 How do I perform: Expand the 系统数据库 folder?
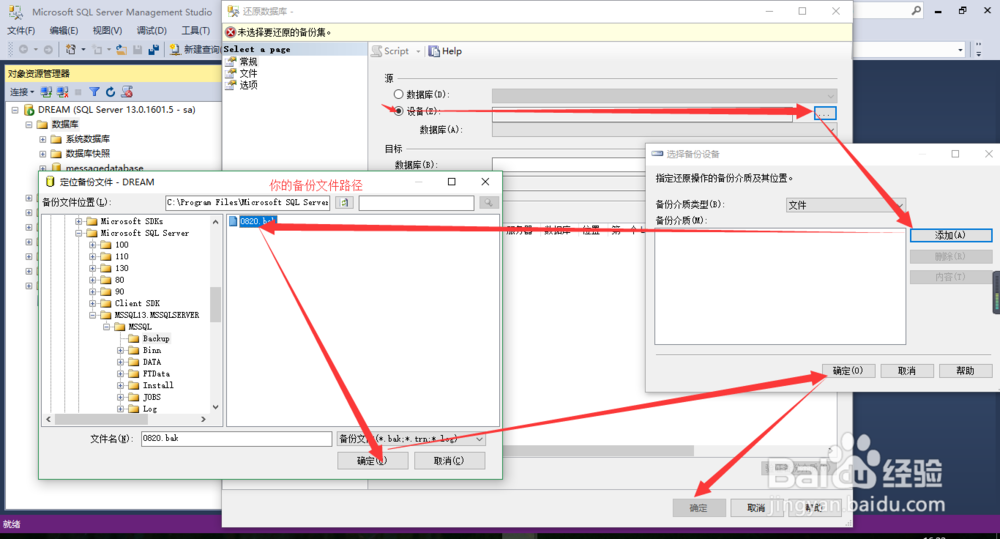(x=43, y=139)
